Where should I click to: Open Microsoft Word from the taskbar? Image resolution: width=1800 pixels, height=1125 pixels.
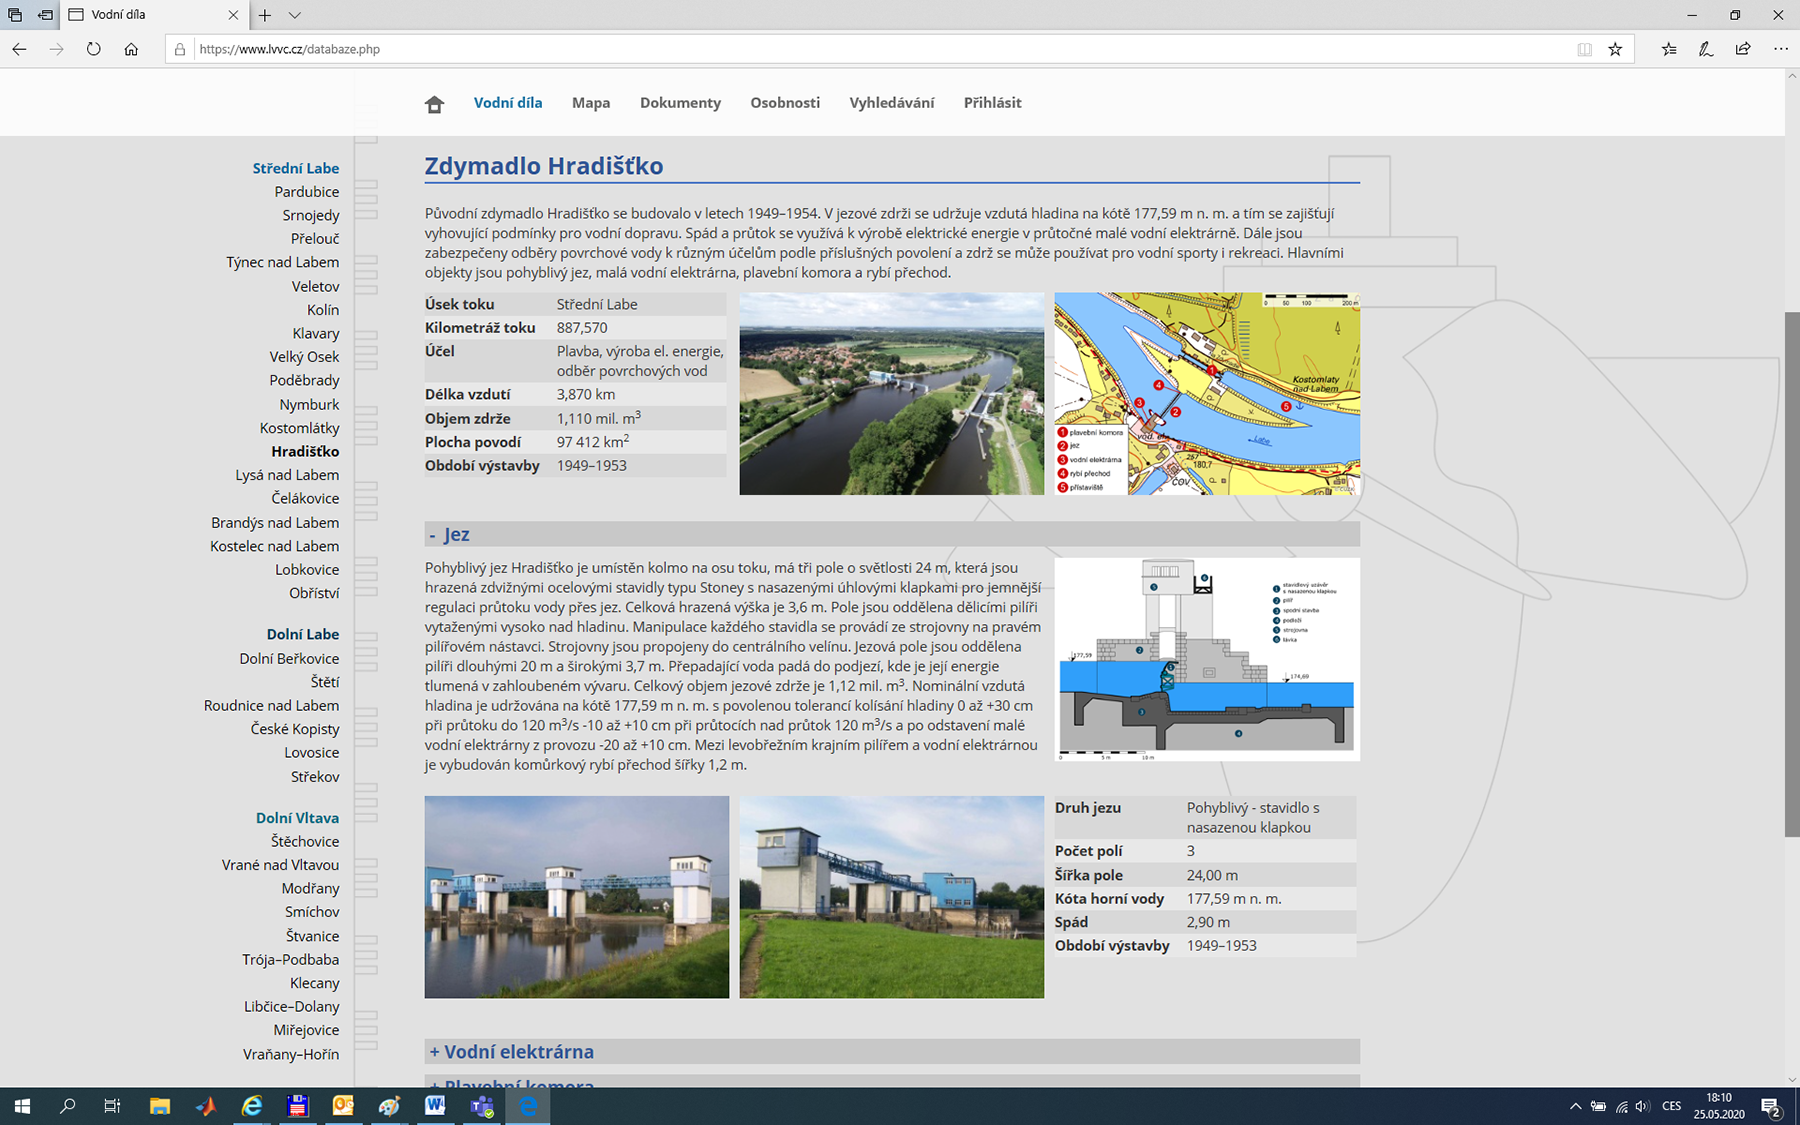[435, 1106]
